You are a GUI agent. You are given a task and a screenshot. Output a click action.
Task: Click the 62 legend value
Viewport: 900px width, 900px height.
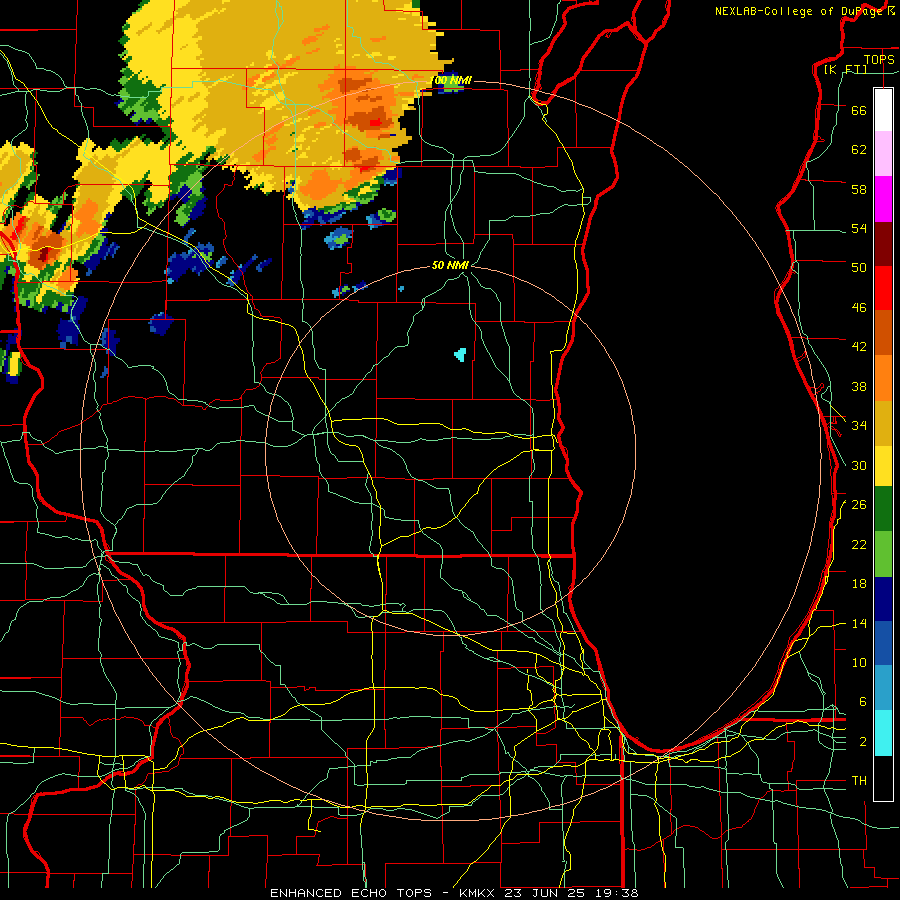tap(859, 149)
